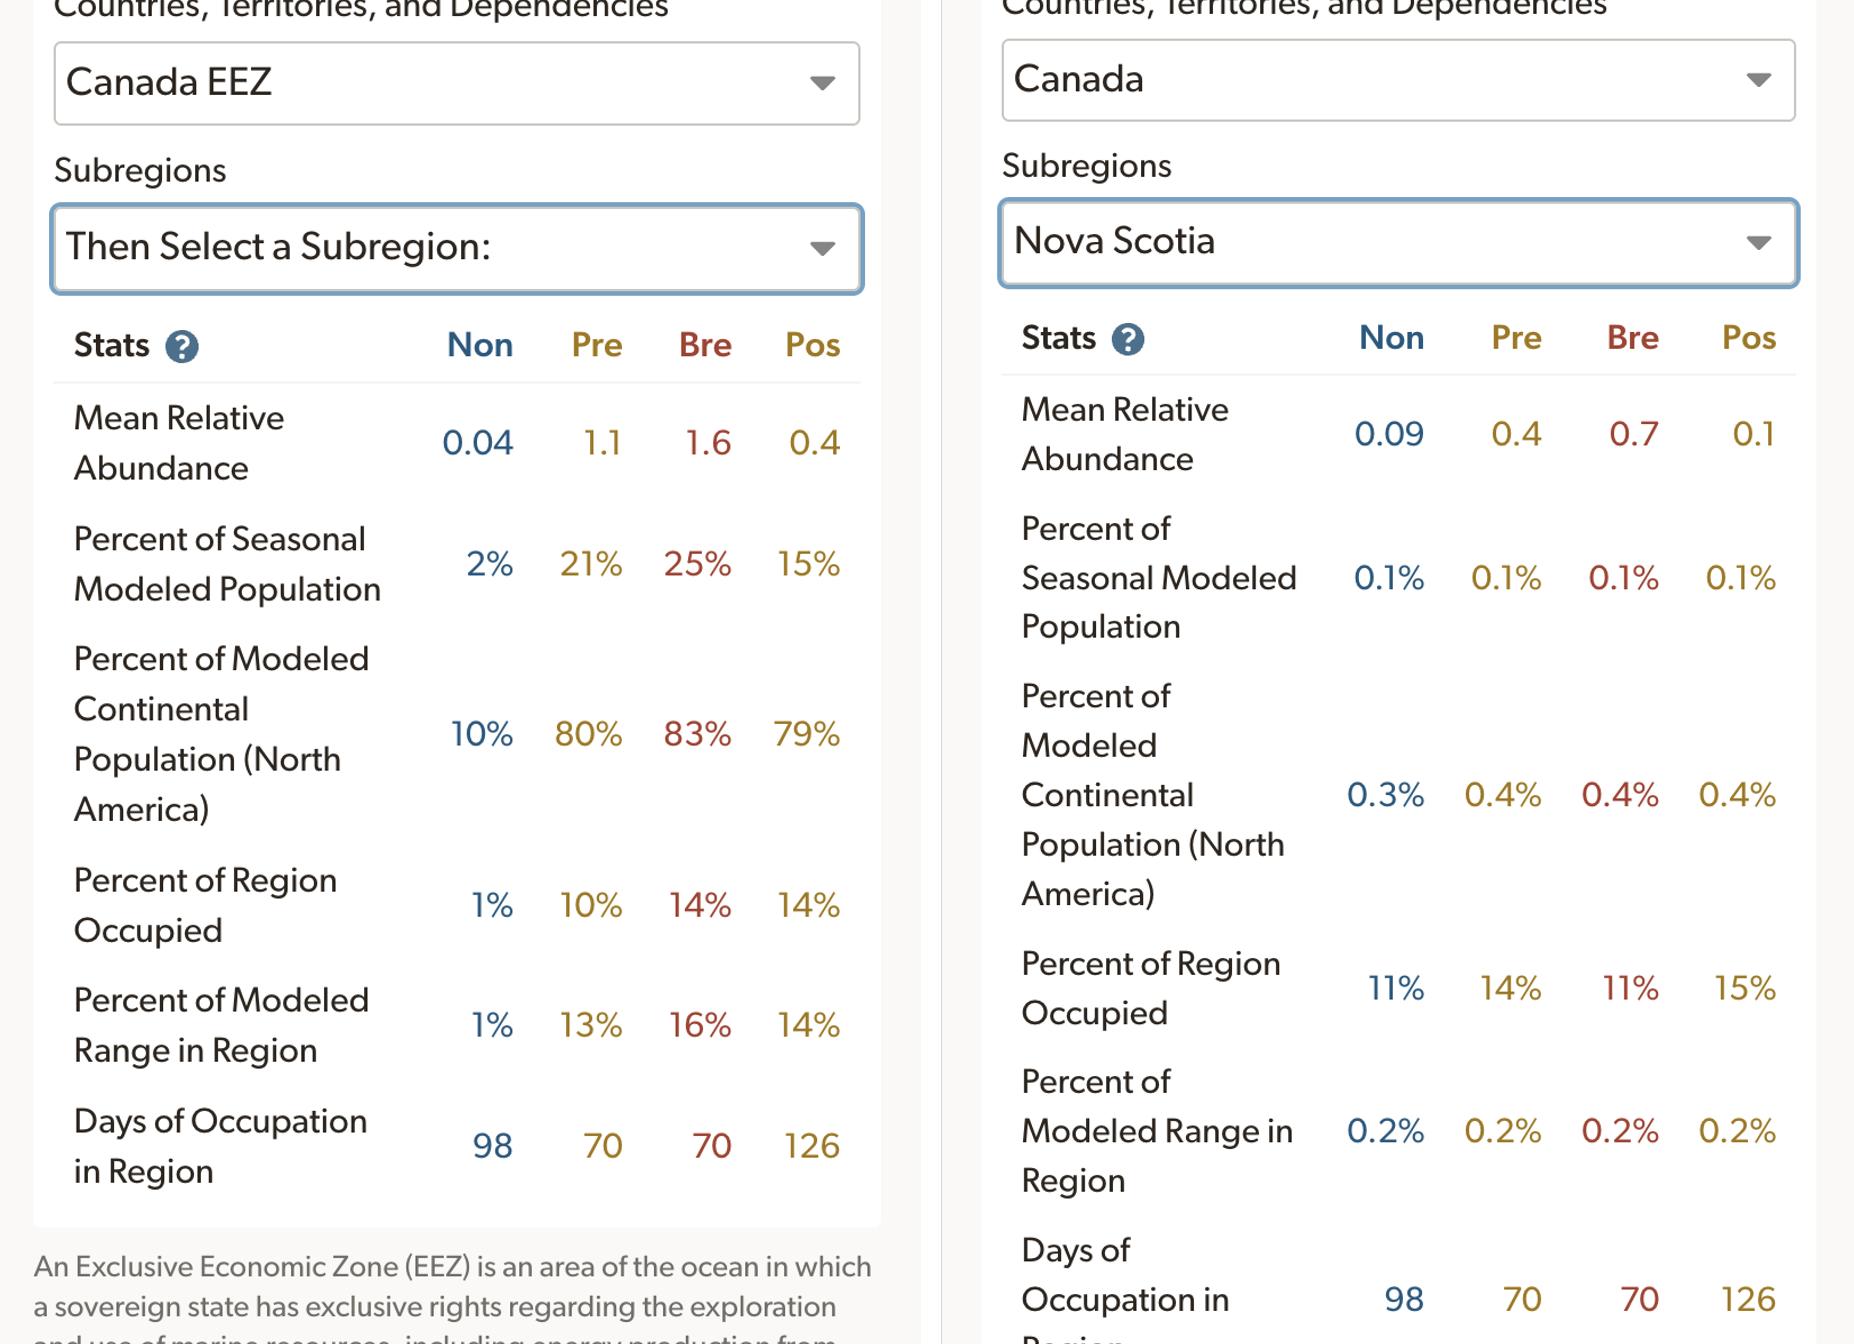Expand the Nova Scotia subregion dropdown
Viewport: 1854px width, 1344px height.
click(1397, 243)
